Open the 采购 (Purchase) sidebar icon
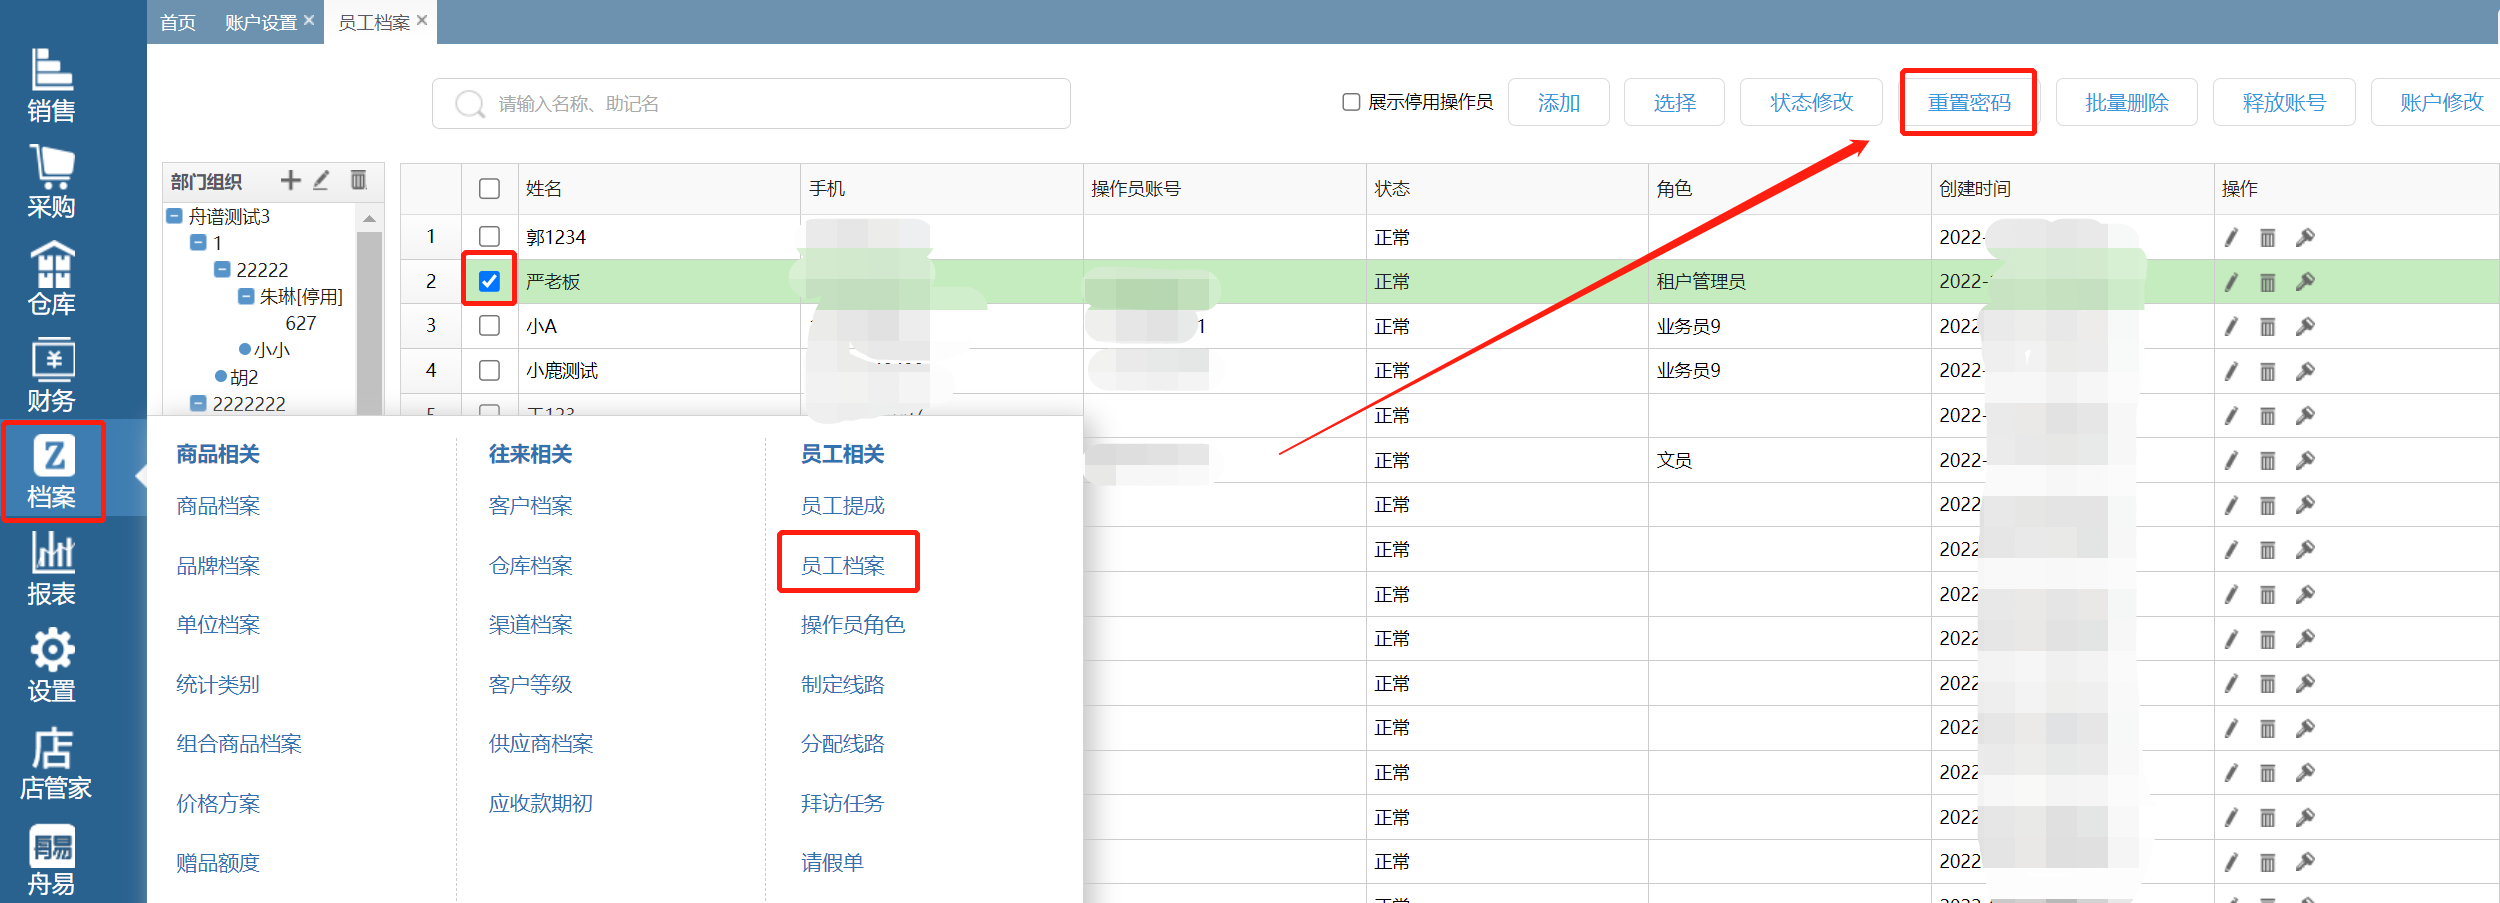This screenshot has height=903, width=2500. 51,182
